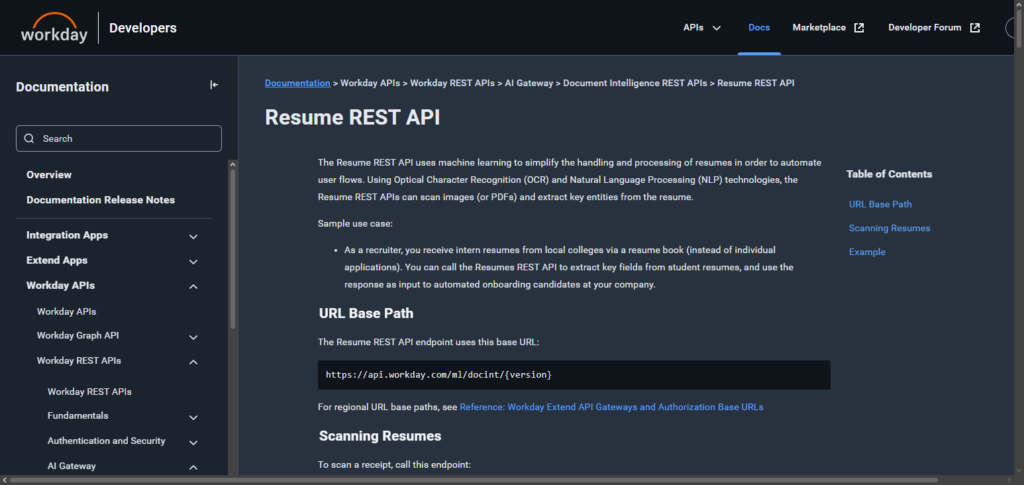
Task: Click the Documentation sidebar title
Action: coord(62,87)
